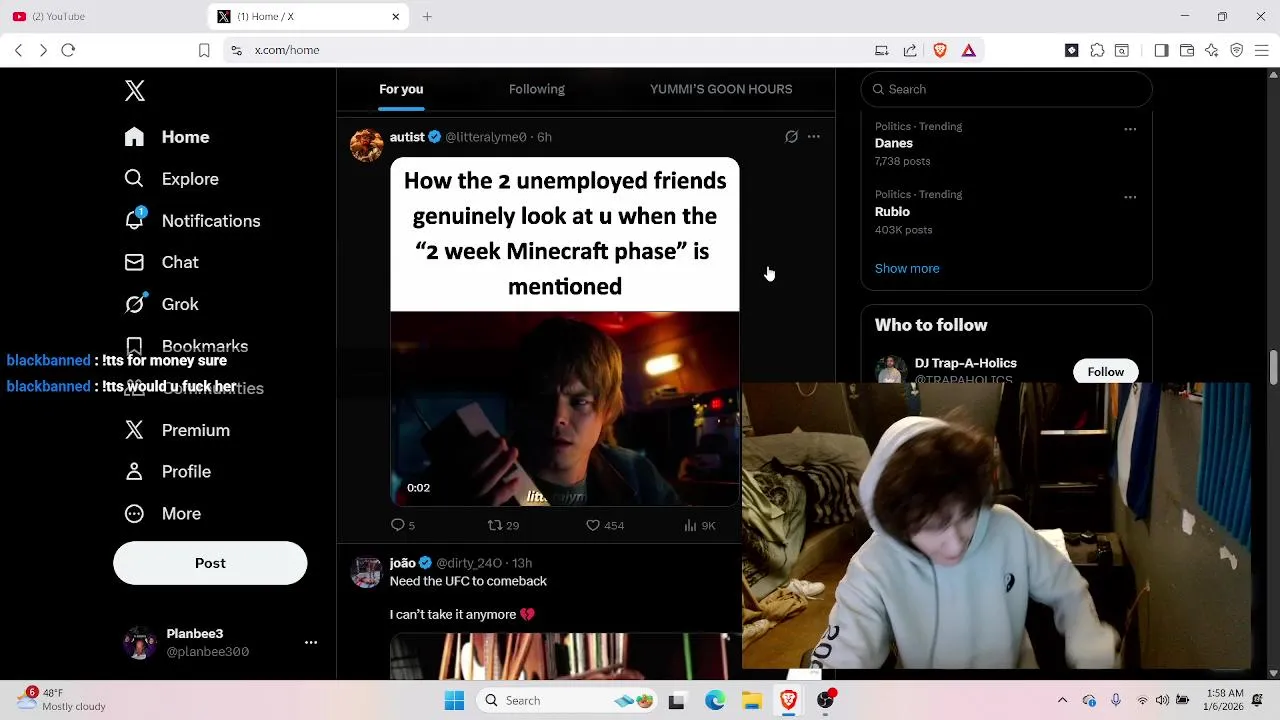Open Chat from the sidebar

click(161, 262)
